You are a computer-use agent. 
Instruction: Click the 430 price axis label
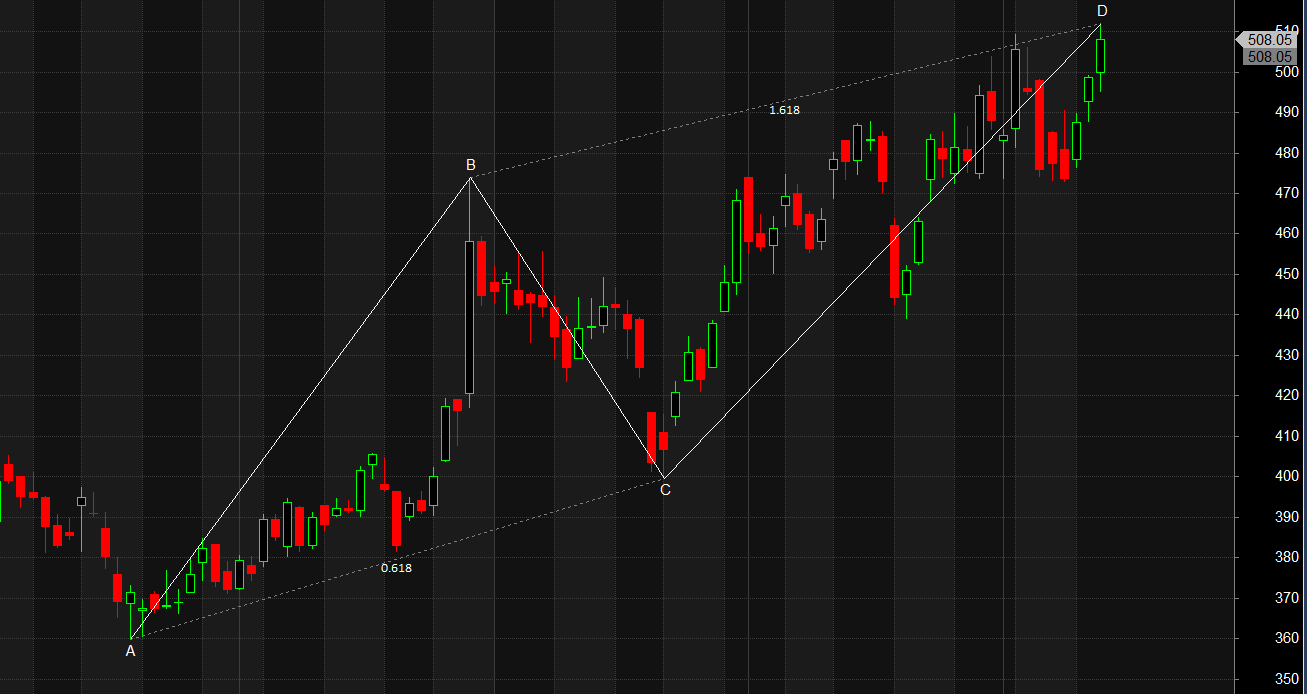1286,355
